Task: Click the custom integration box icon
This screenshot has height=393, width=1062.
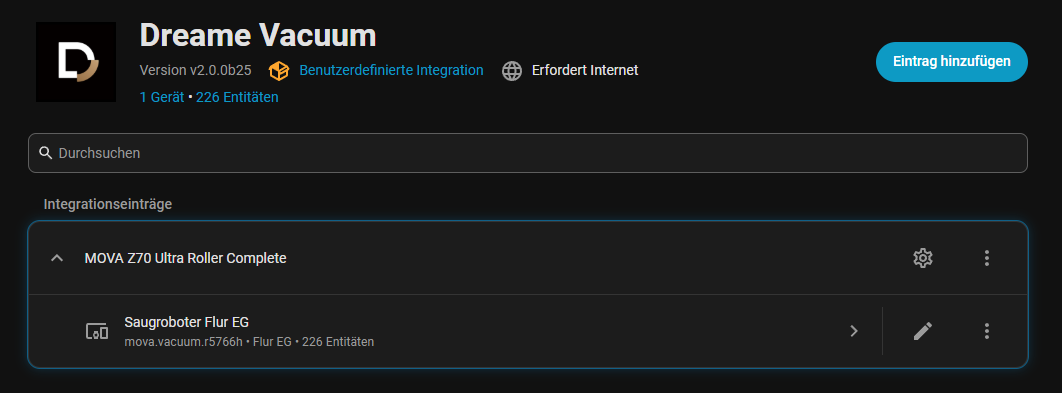Action: click(x=278, y=70)
